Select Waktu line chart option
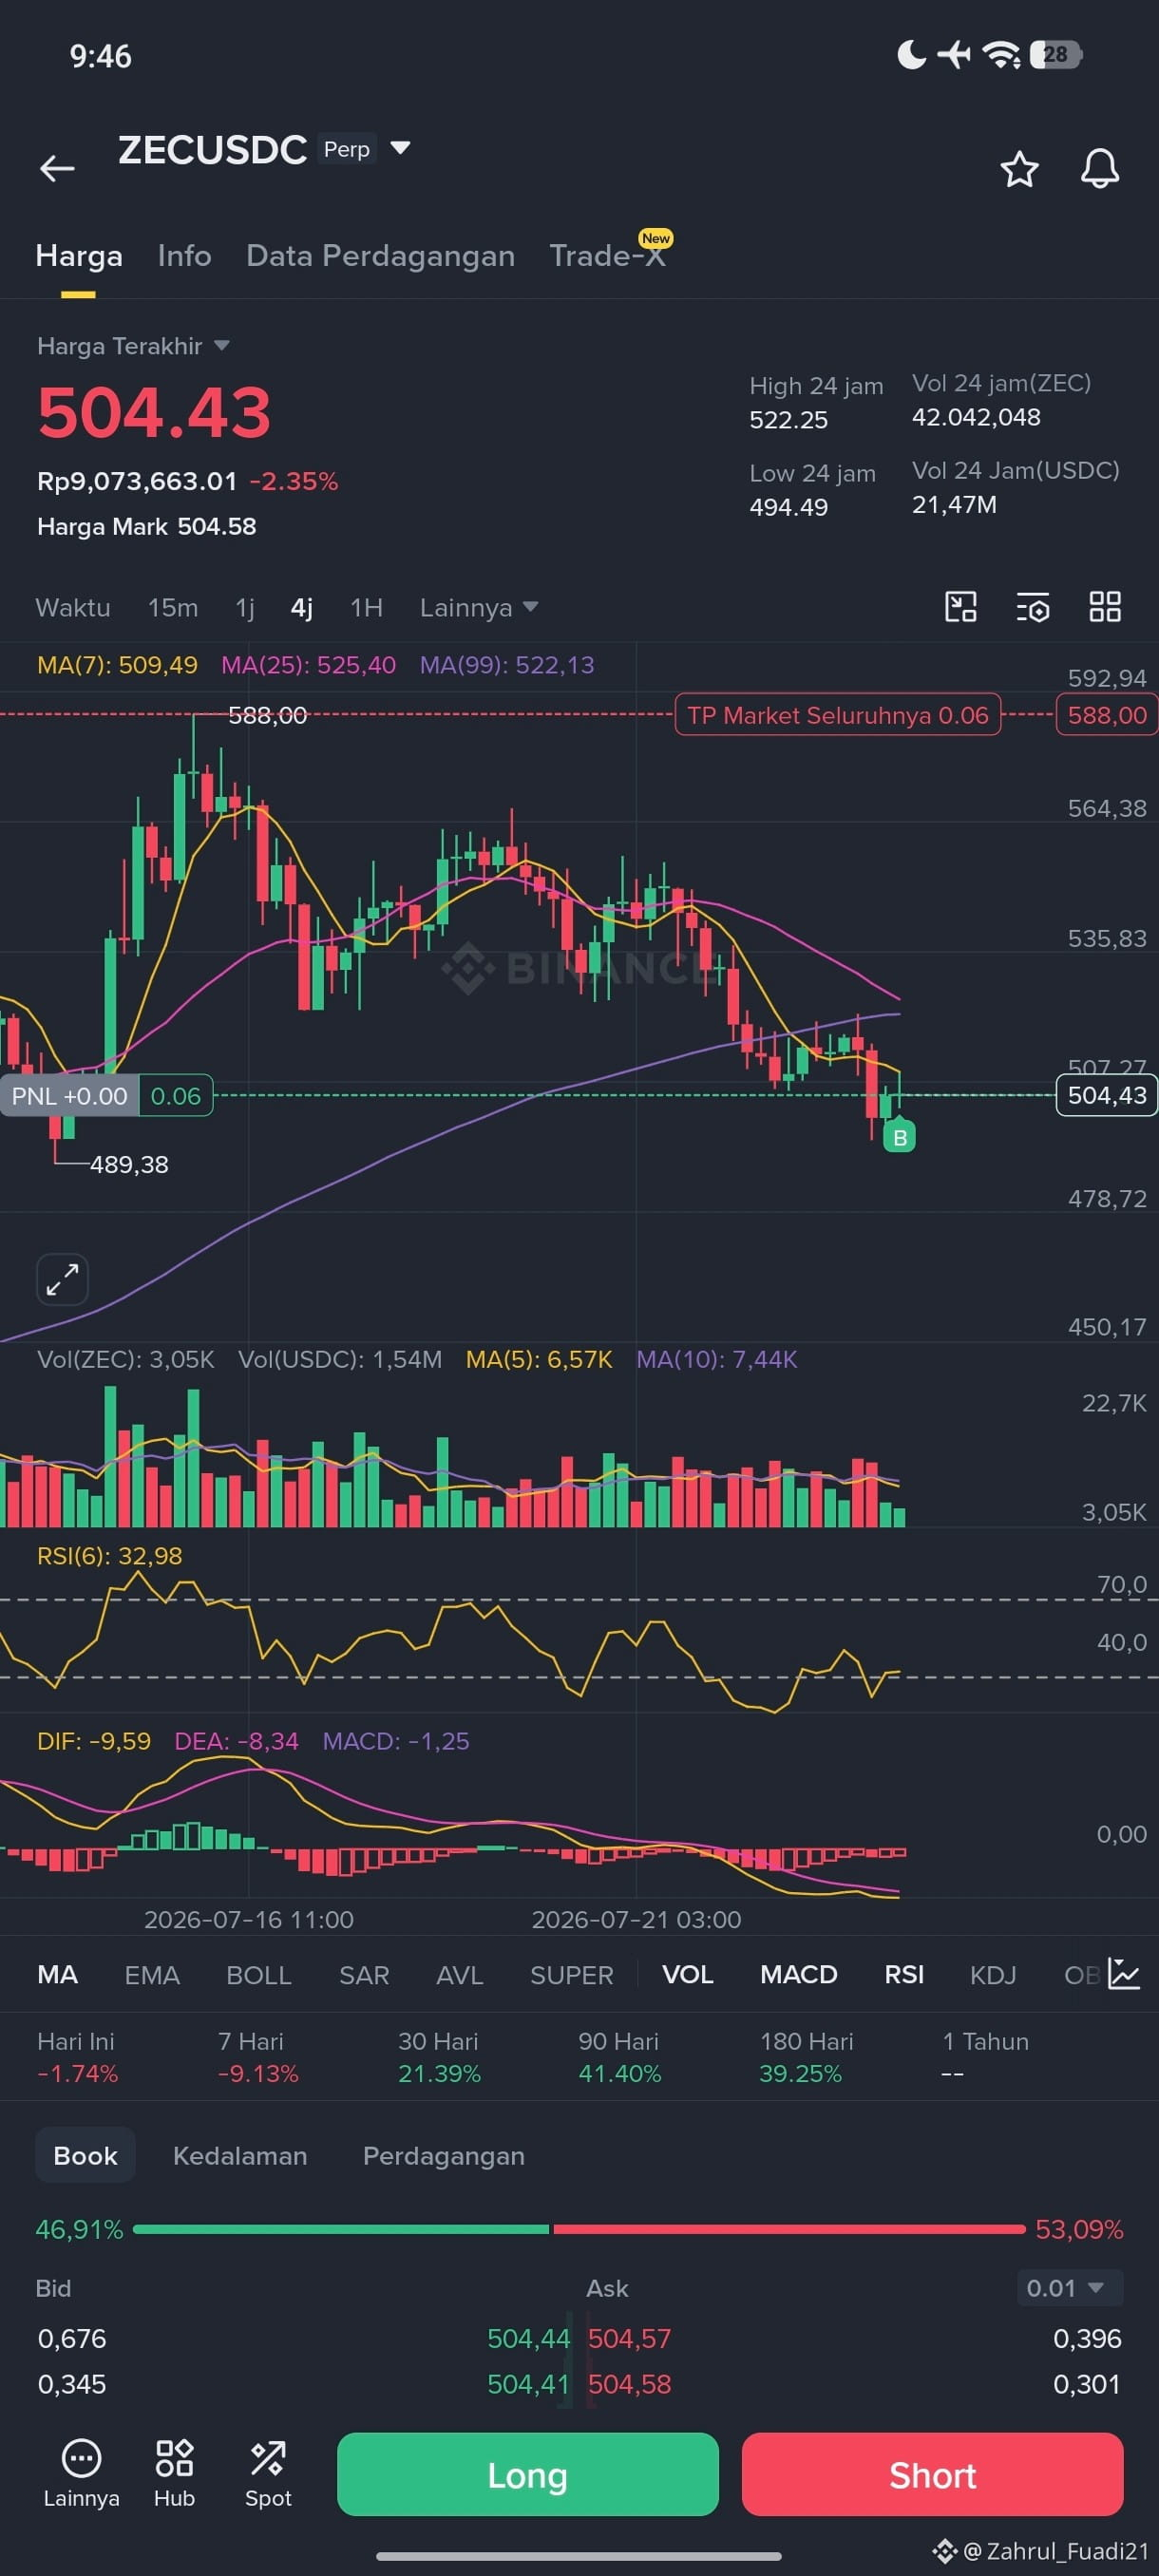 [73, 608]
